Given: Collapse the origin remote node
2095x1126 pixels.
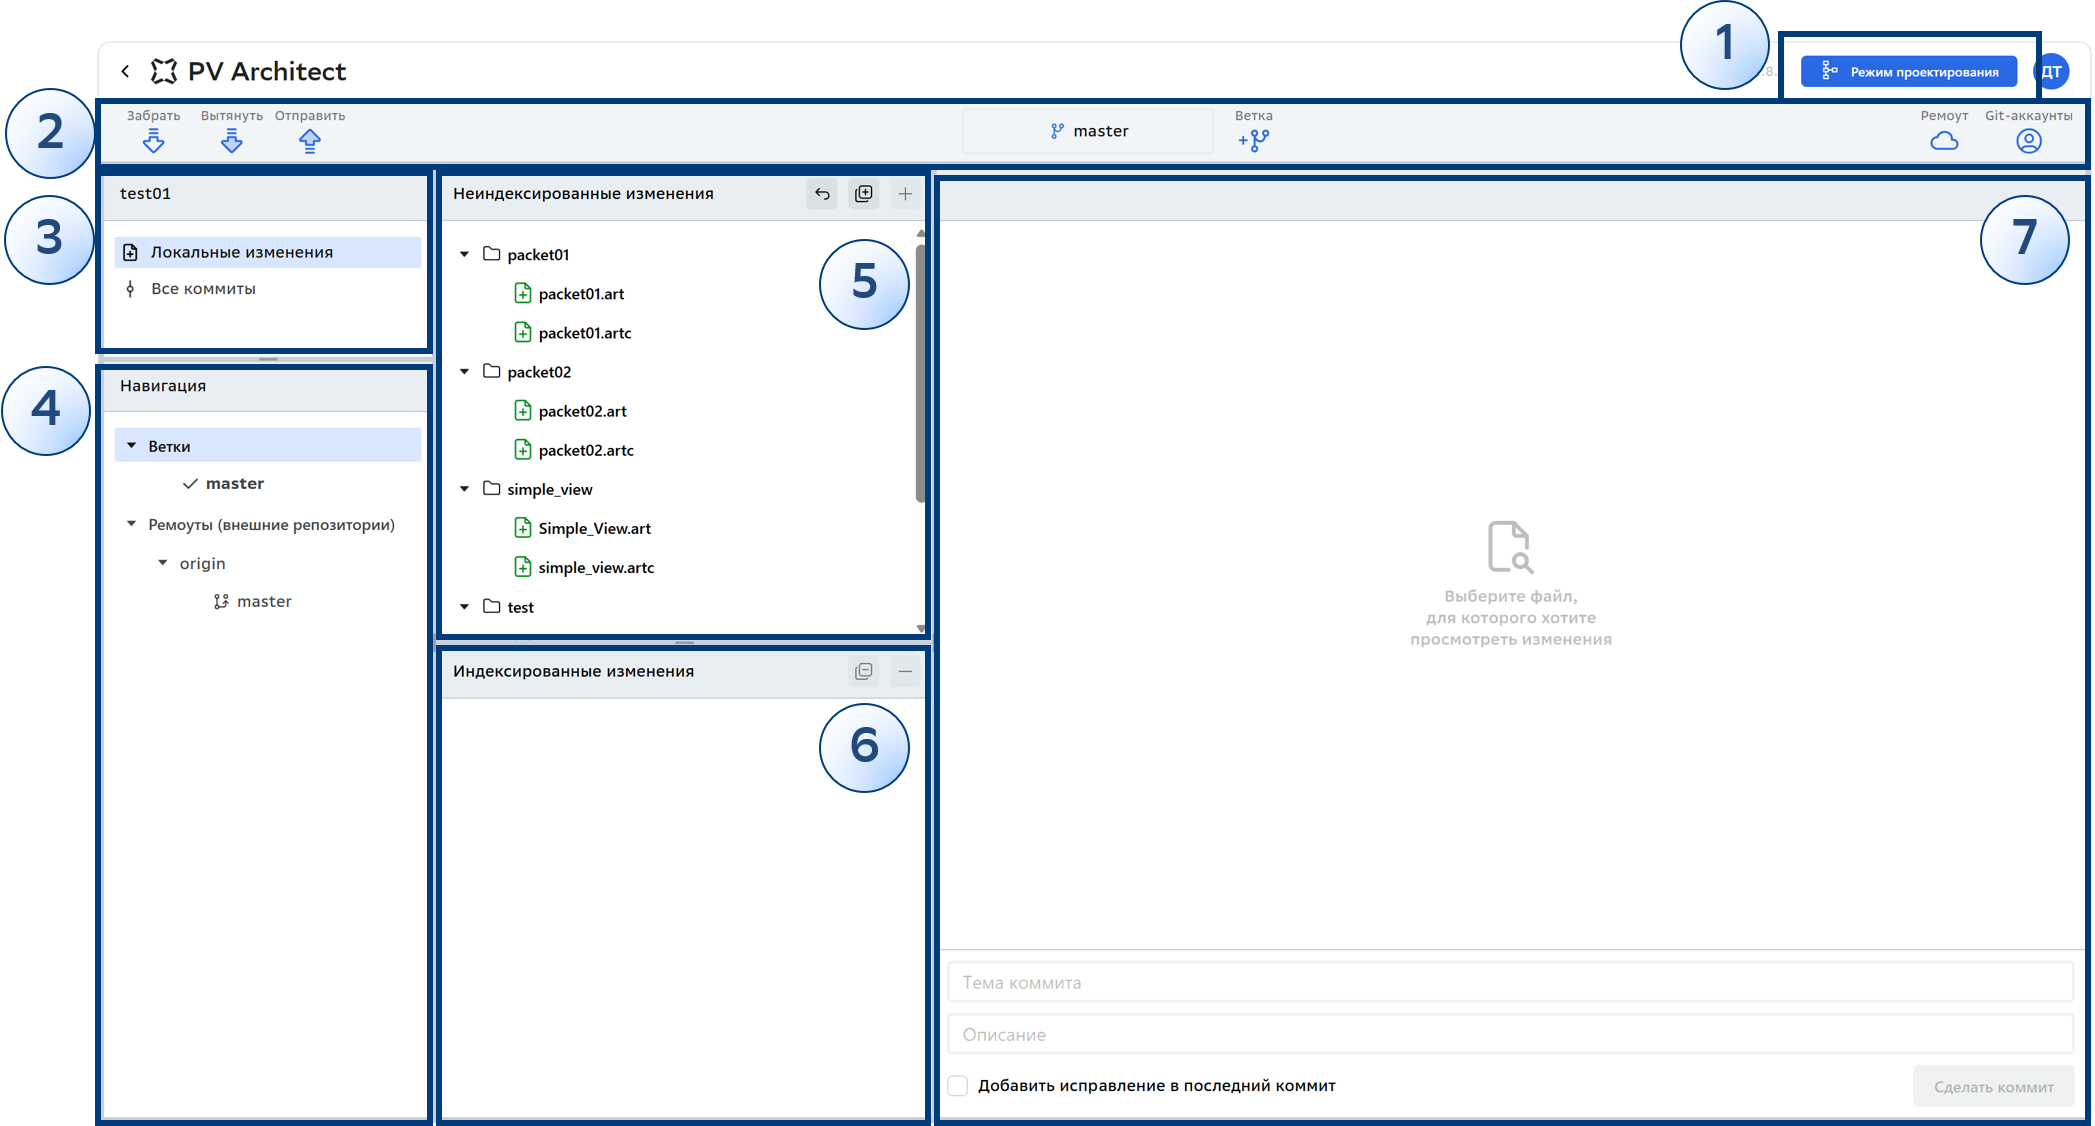Looking at the screenshot, I should [x=163, y=563].
